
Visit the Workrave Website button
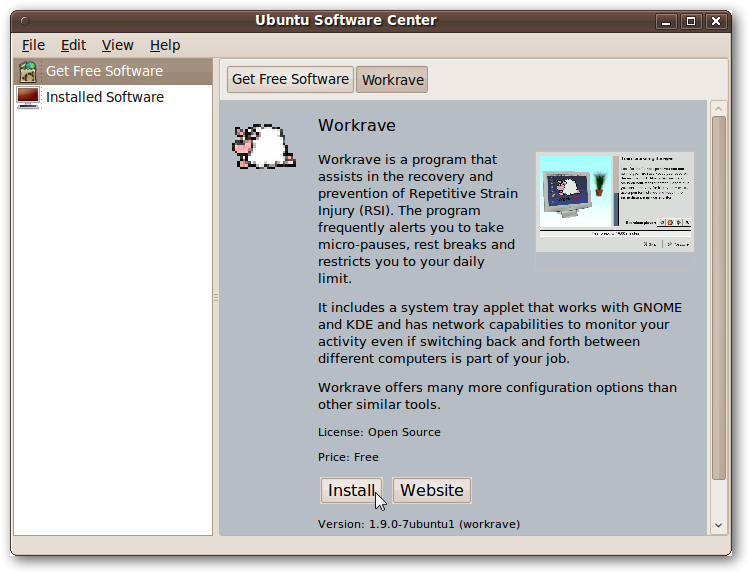tap(432, 490)
